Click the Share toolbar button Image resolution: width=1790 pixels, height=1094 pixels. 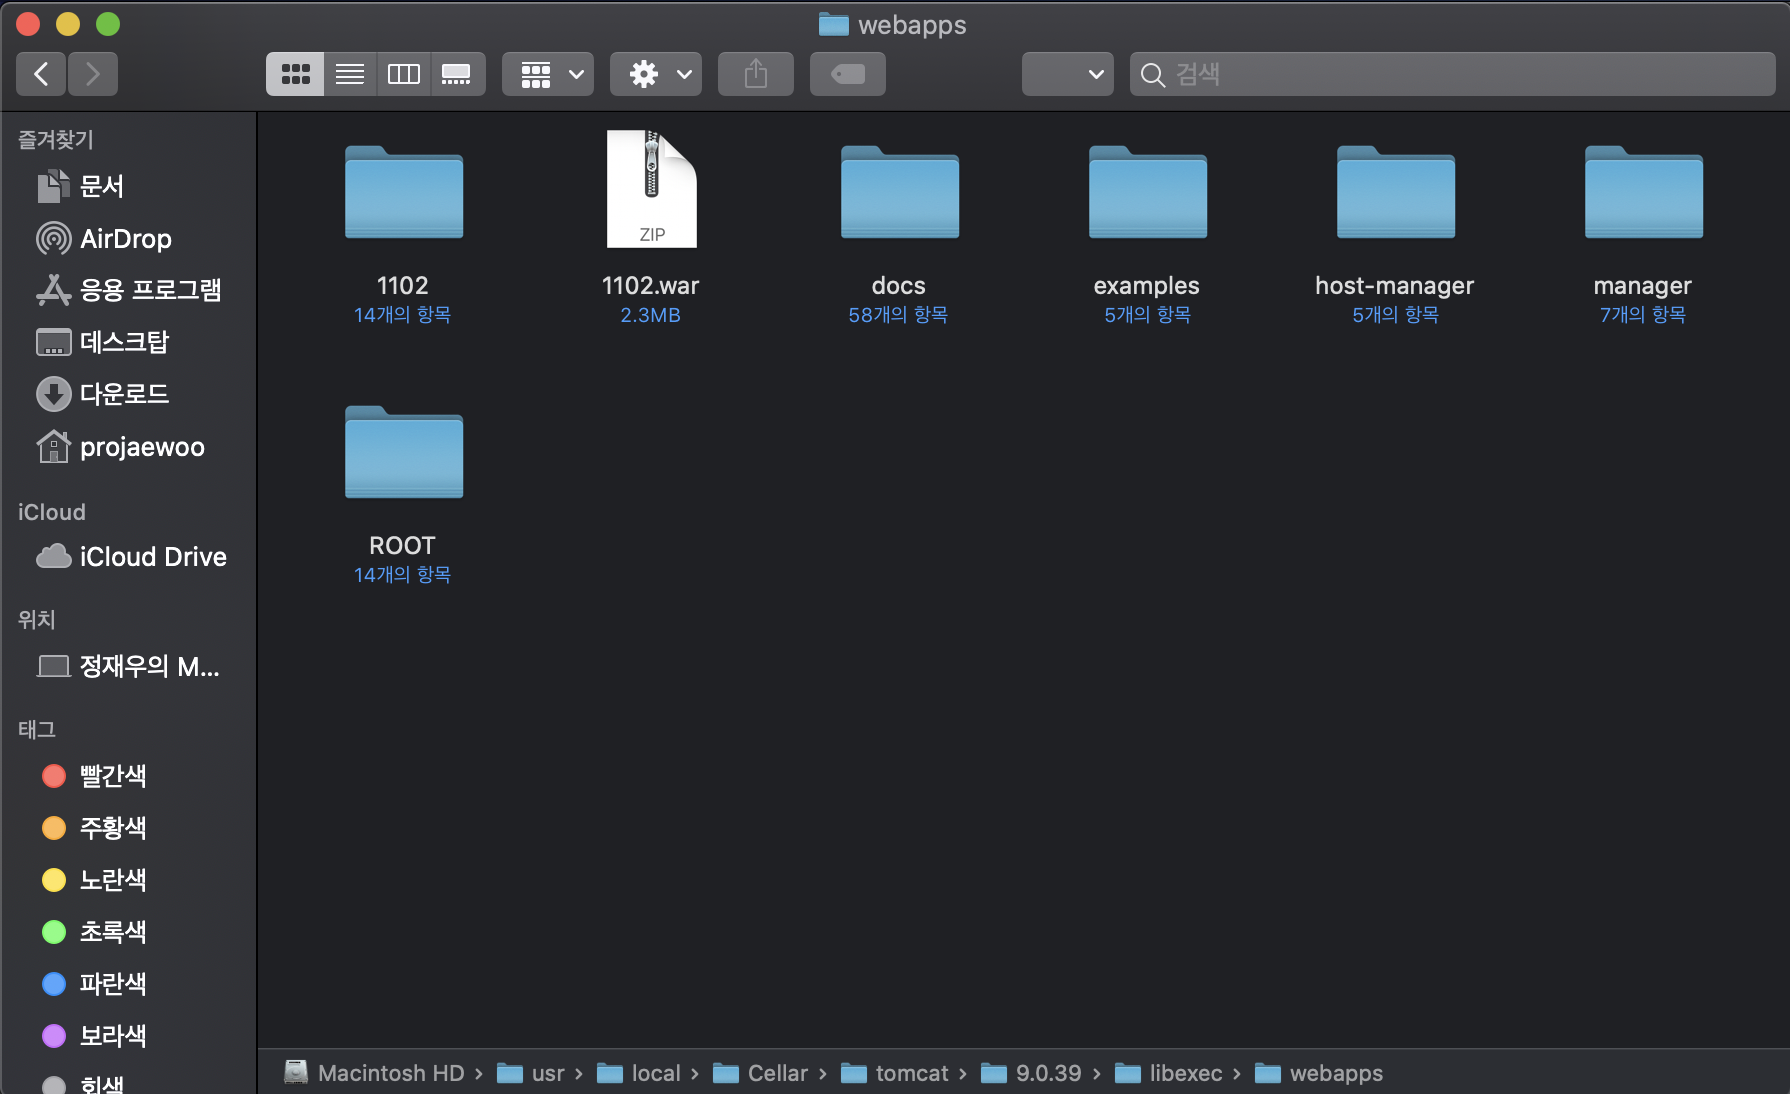point(756,74)
